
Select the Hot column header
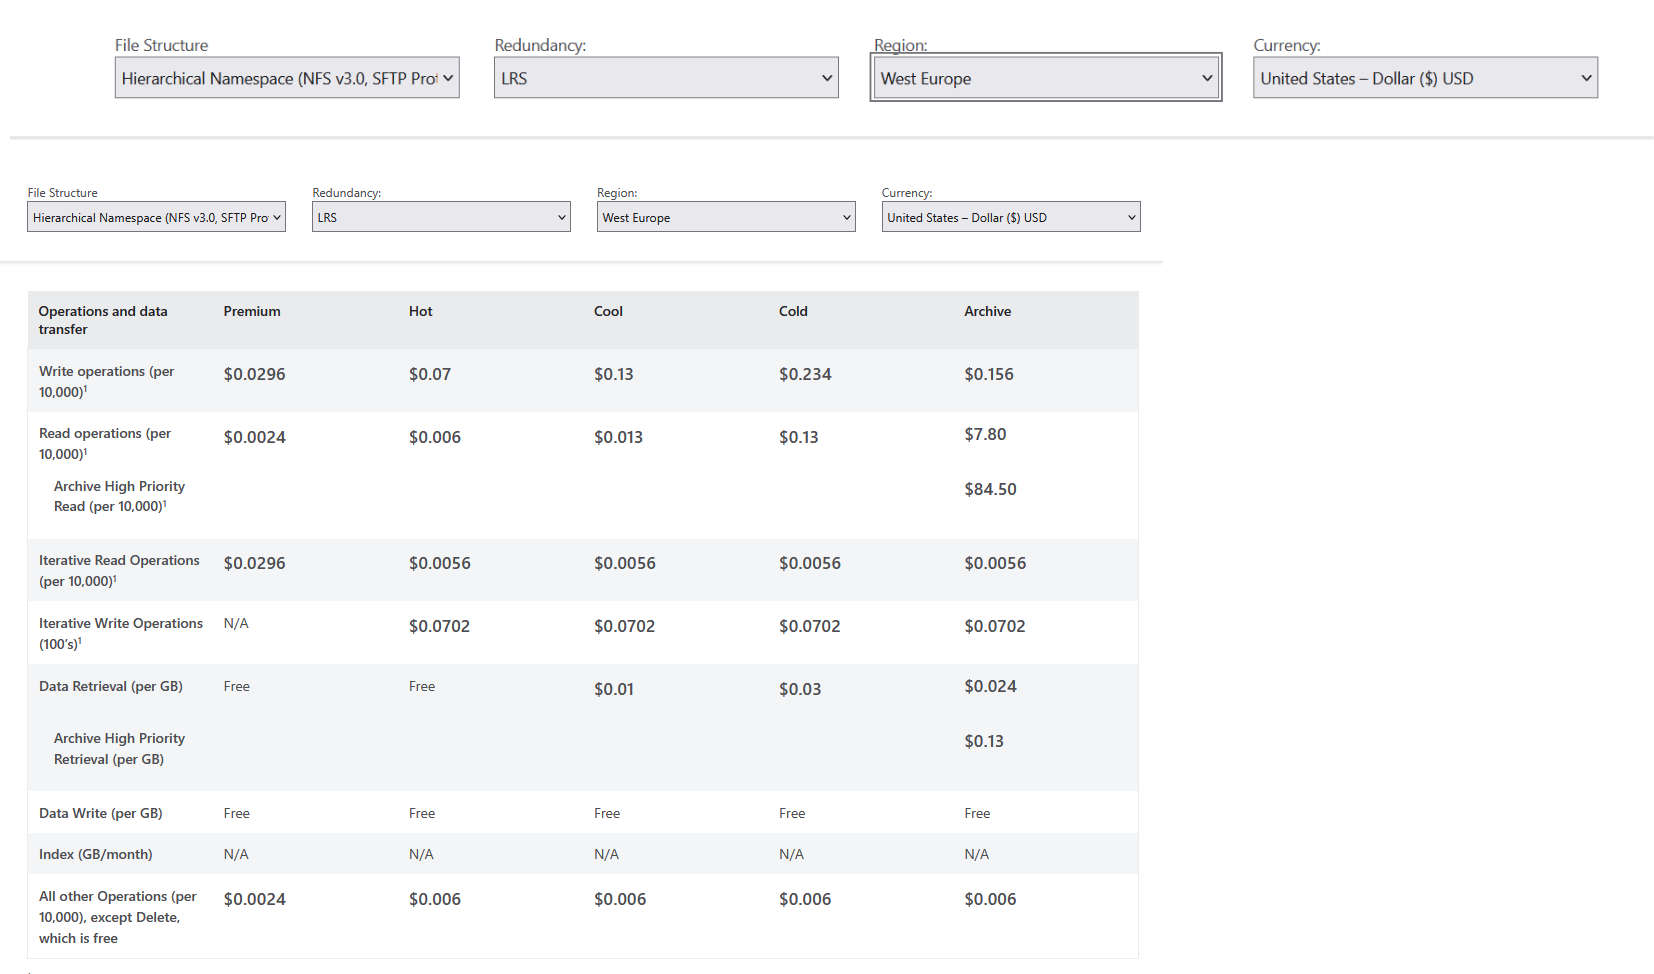click(x=420, y=311)
